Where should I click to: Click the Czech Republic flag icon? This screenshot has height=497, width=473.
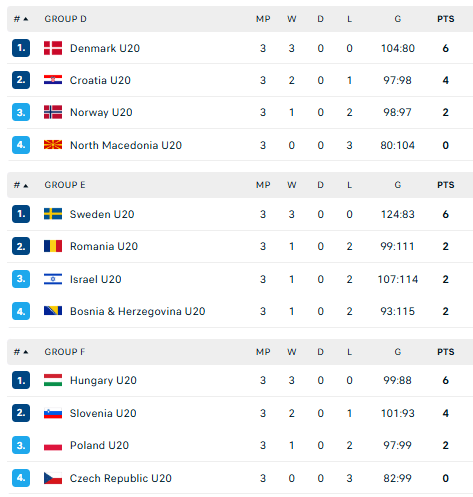(53, 478)
